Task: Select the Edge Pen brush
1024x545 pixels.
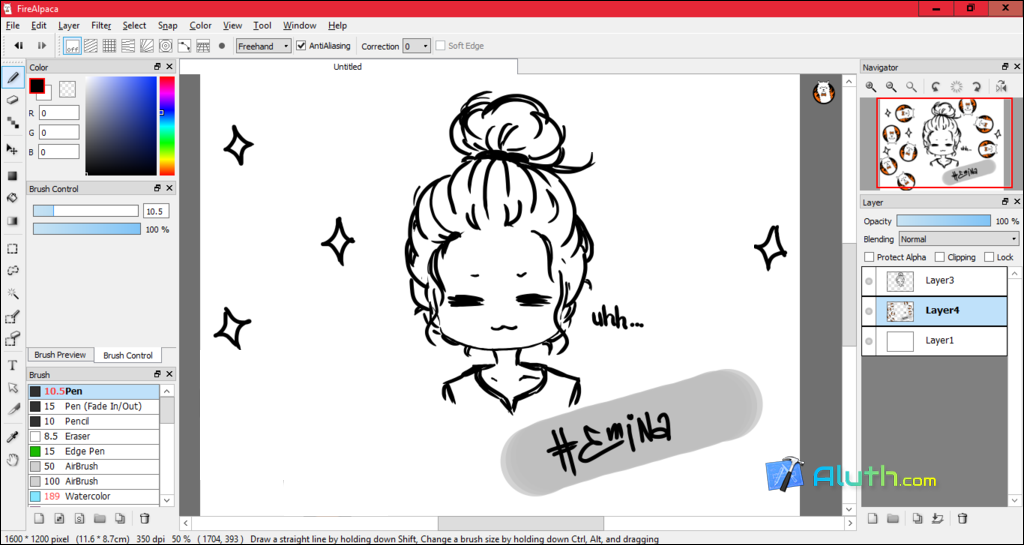Action: coord(93,452)
